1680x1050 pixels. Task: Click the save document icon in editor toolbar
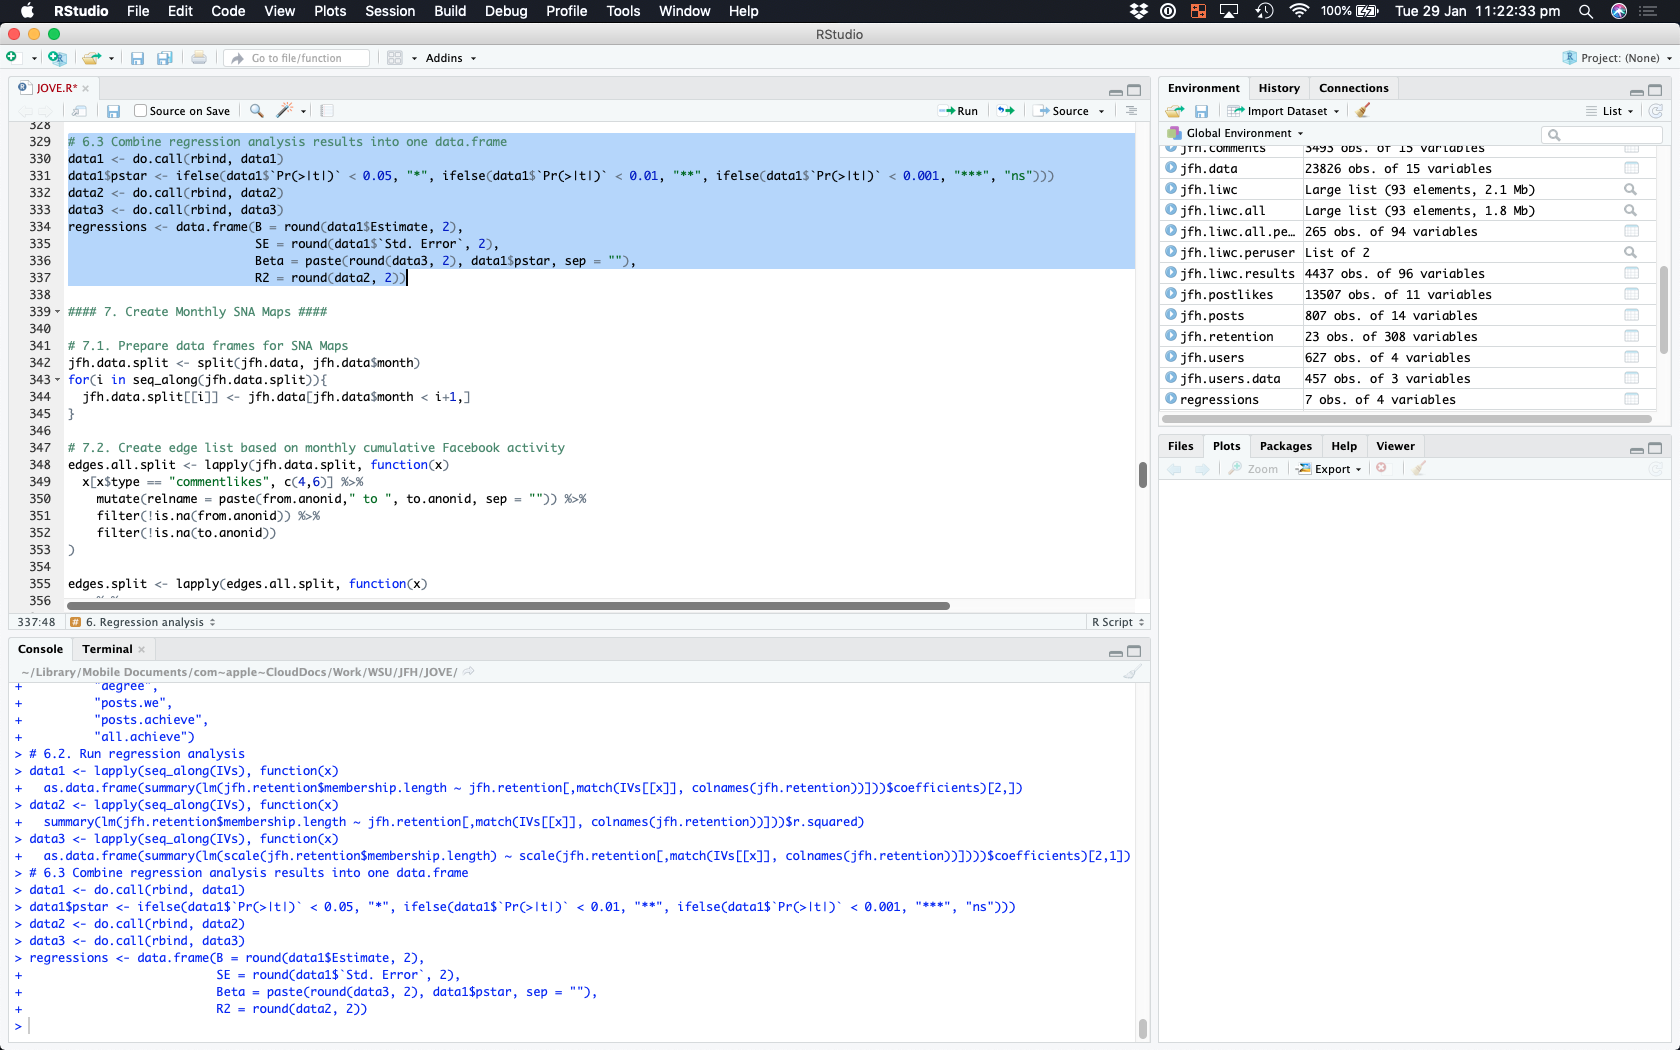pyautogui.click(x=113, y=111)
